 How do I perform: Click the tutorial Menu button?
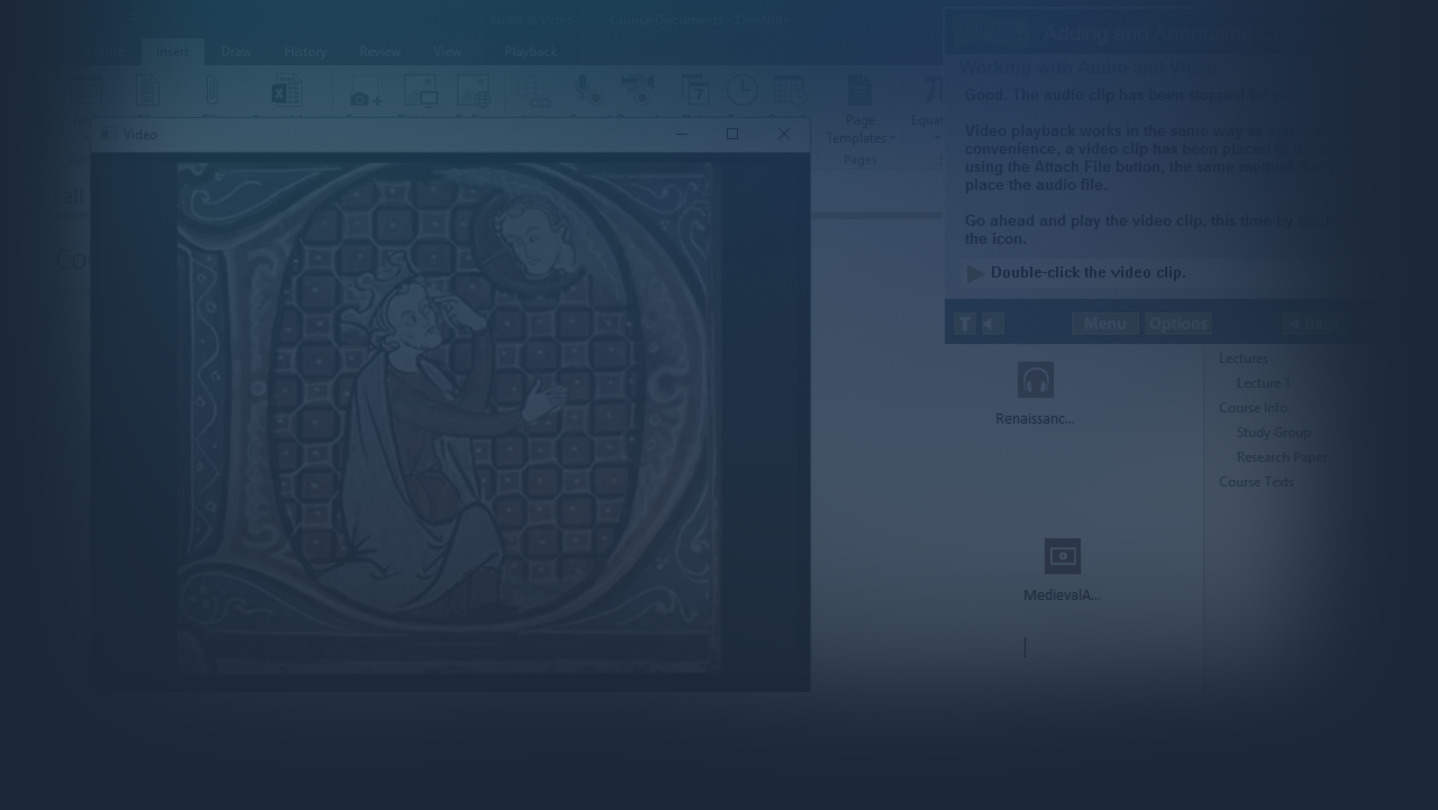(1105, 323)
